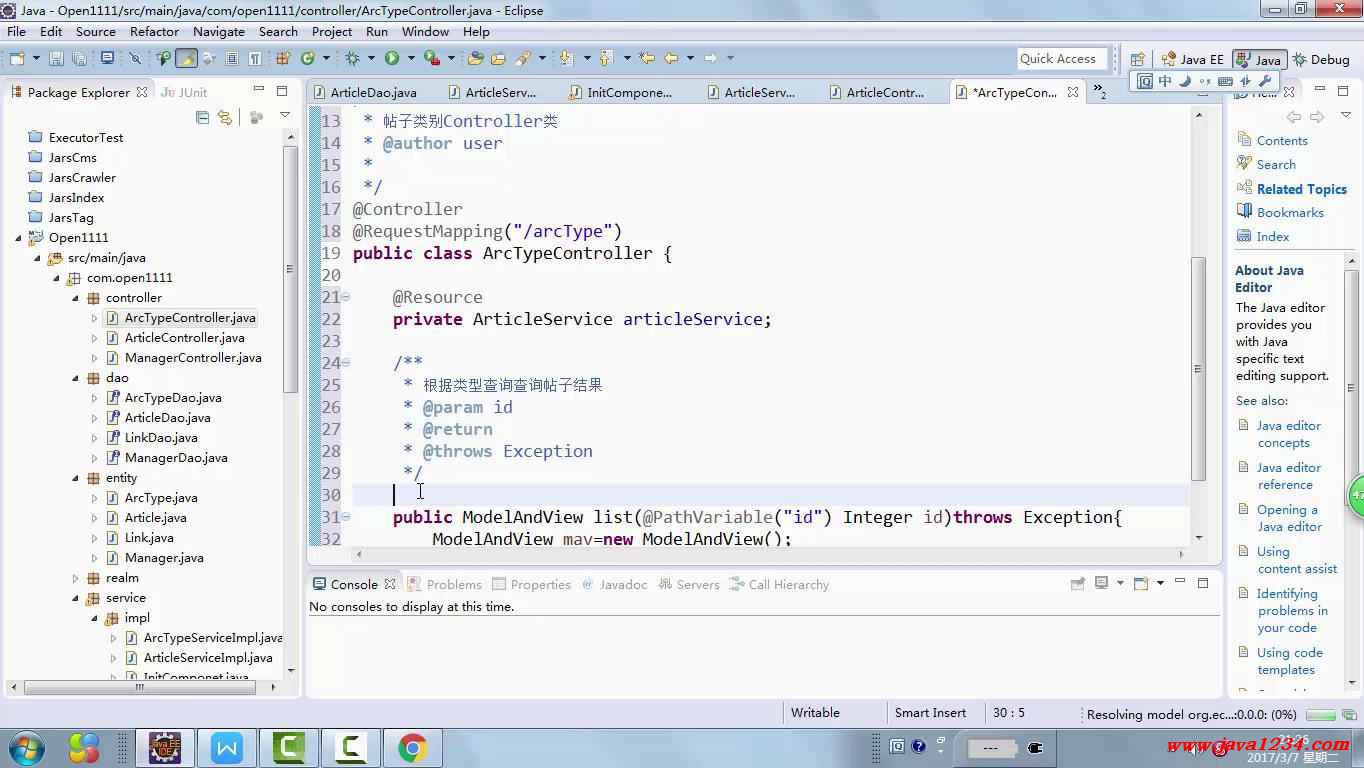Open the hidden editor tabs list
1364x768 pixels.
coord(1100,92)
